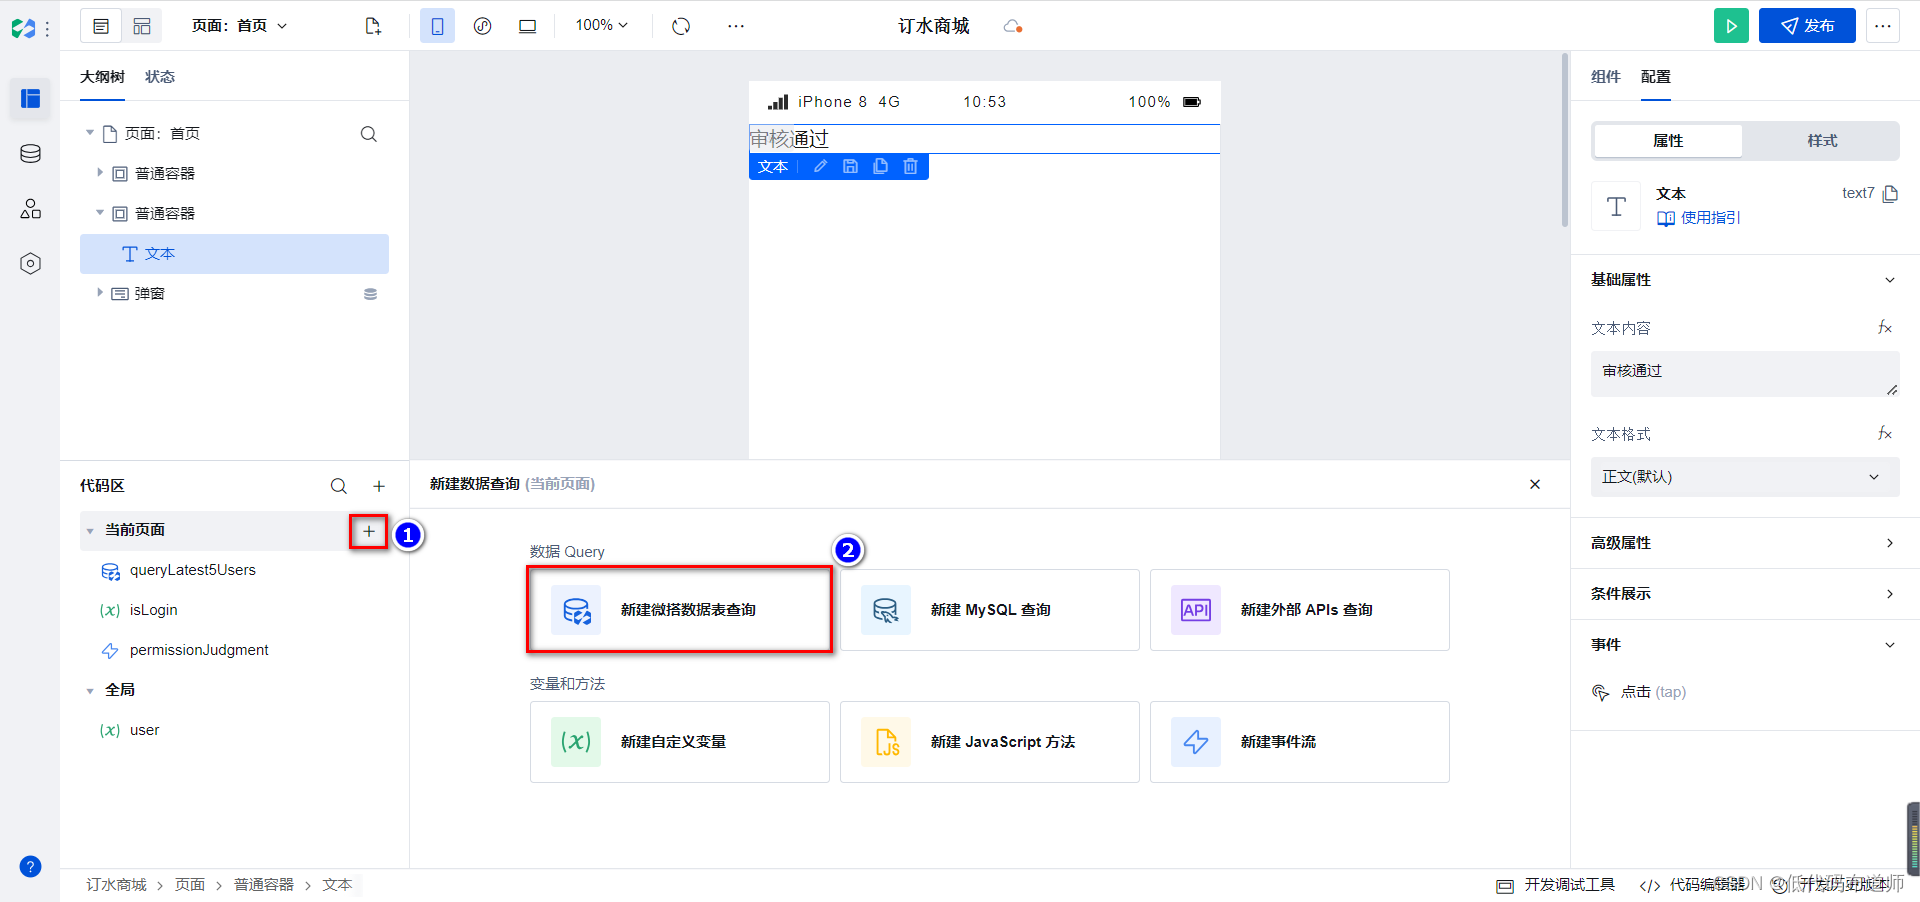Open the 页面: 首页 page selector
1920x902 pixels.
[x=239, y=26]
